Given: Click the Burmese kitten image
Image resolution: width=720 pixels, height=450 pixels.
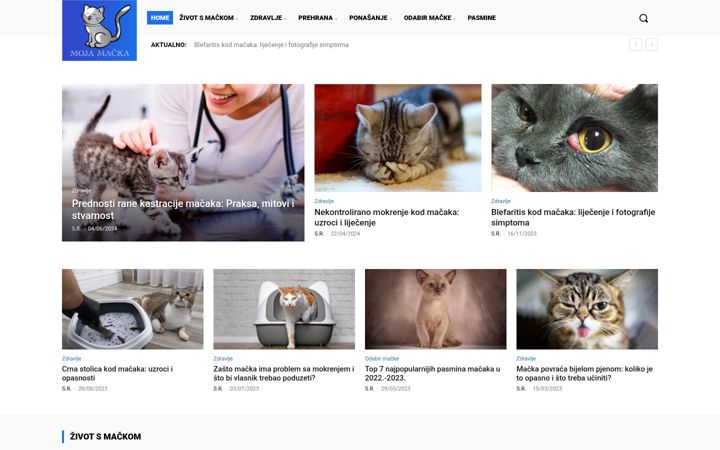Looking at the screenshot, I should (435, 309).
